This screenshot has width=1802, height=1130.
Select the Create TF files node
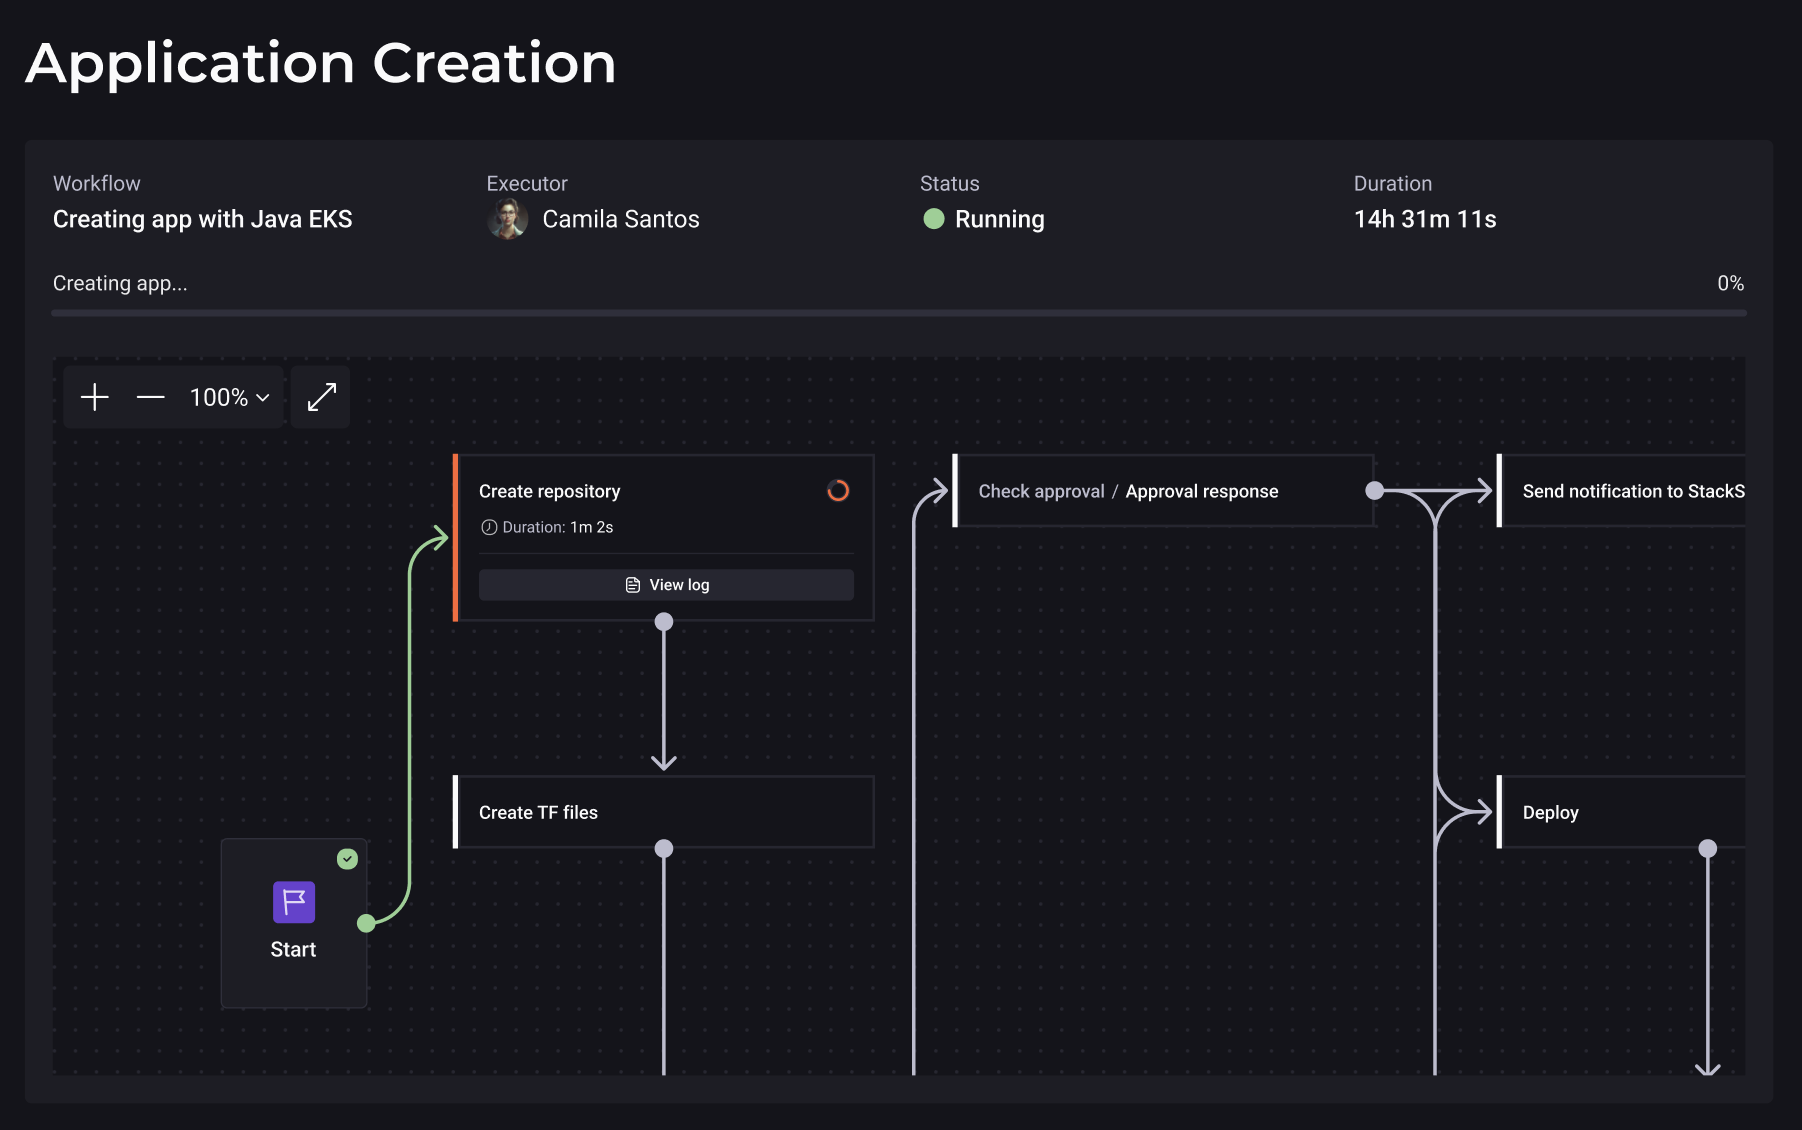point(664,812)
